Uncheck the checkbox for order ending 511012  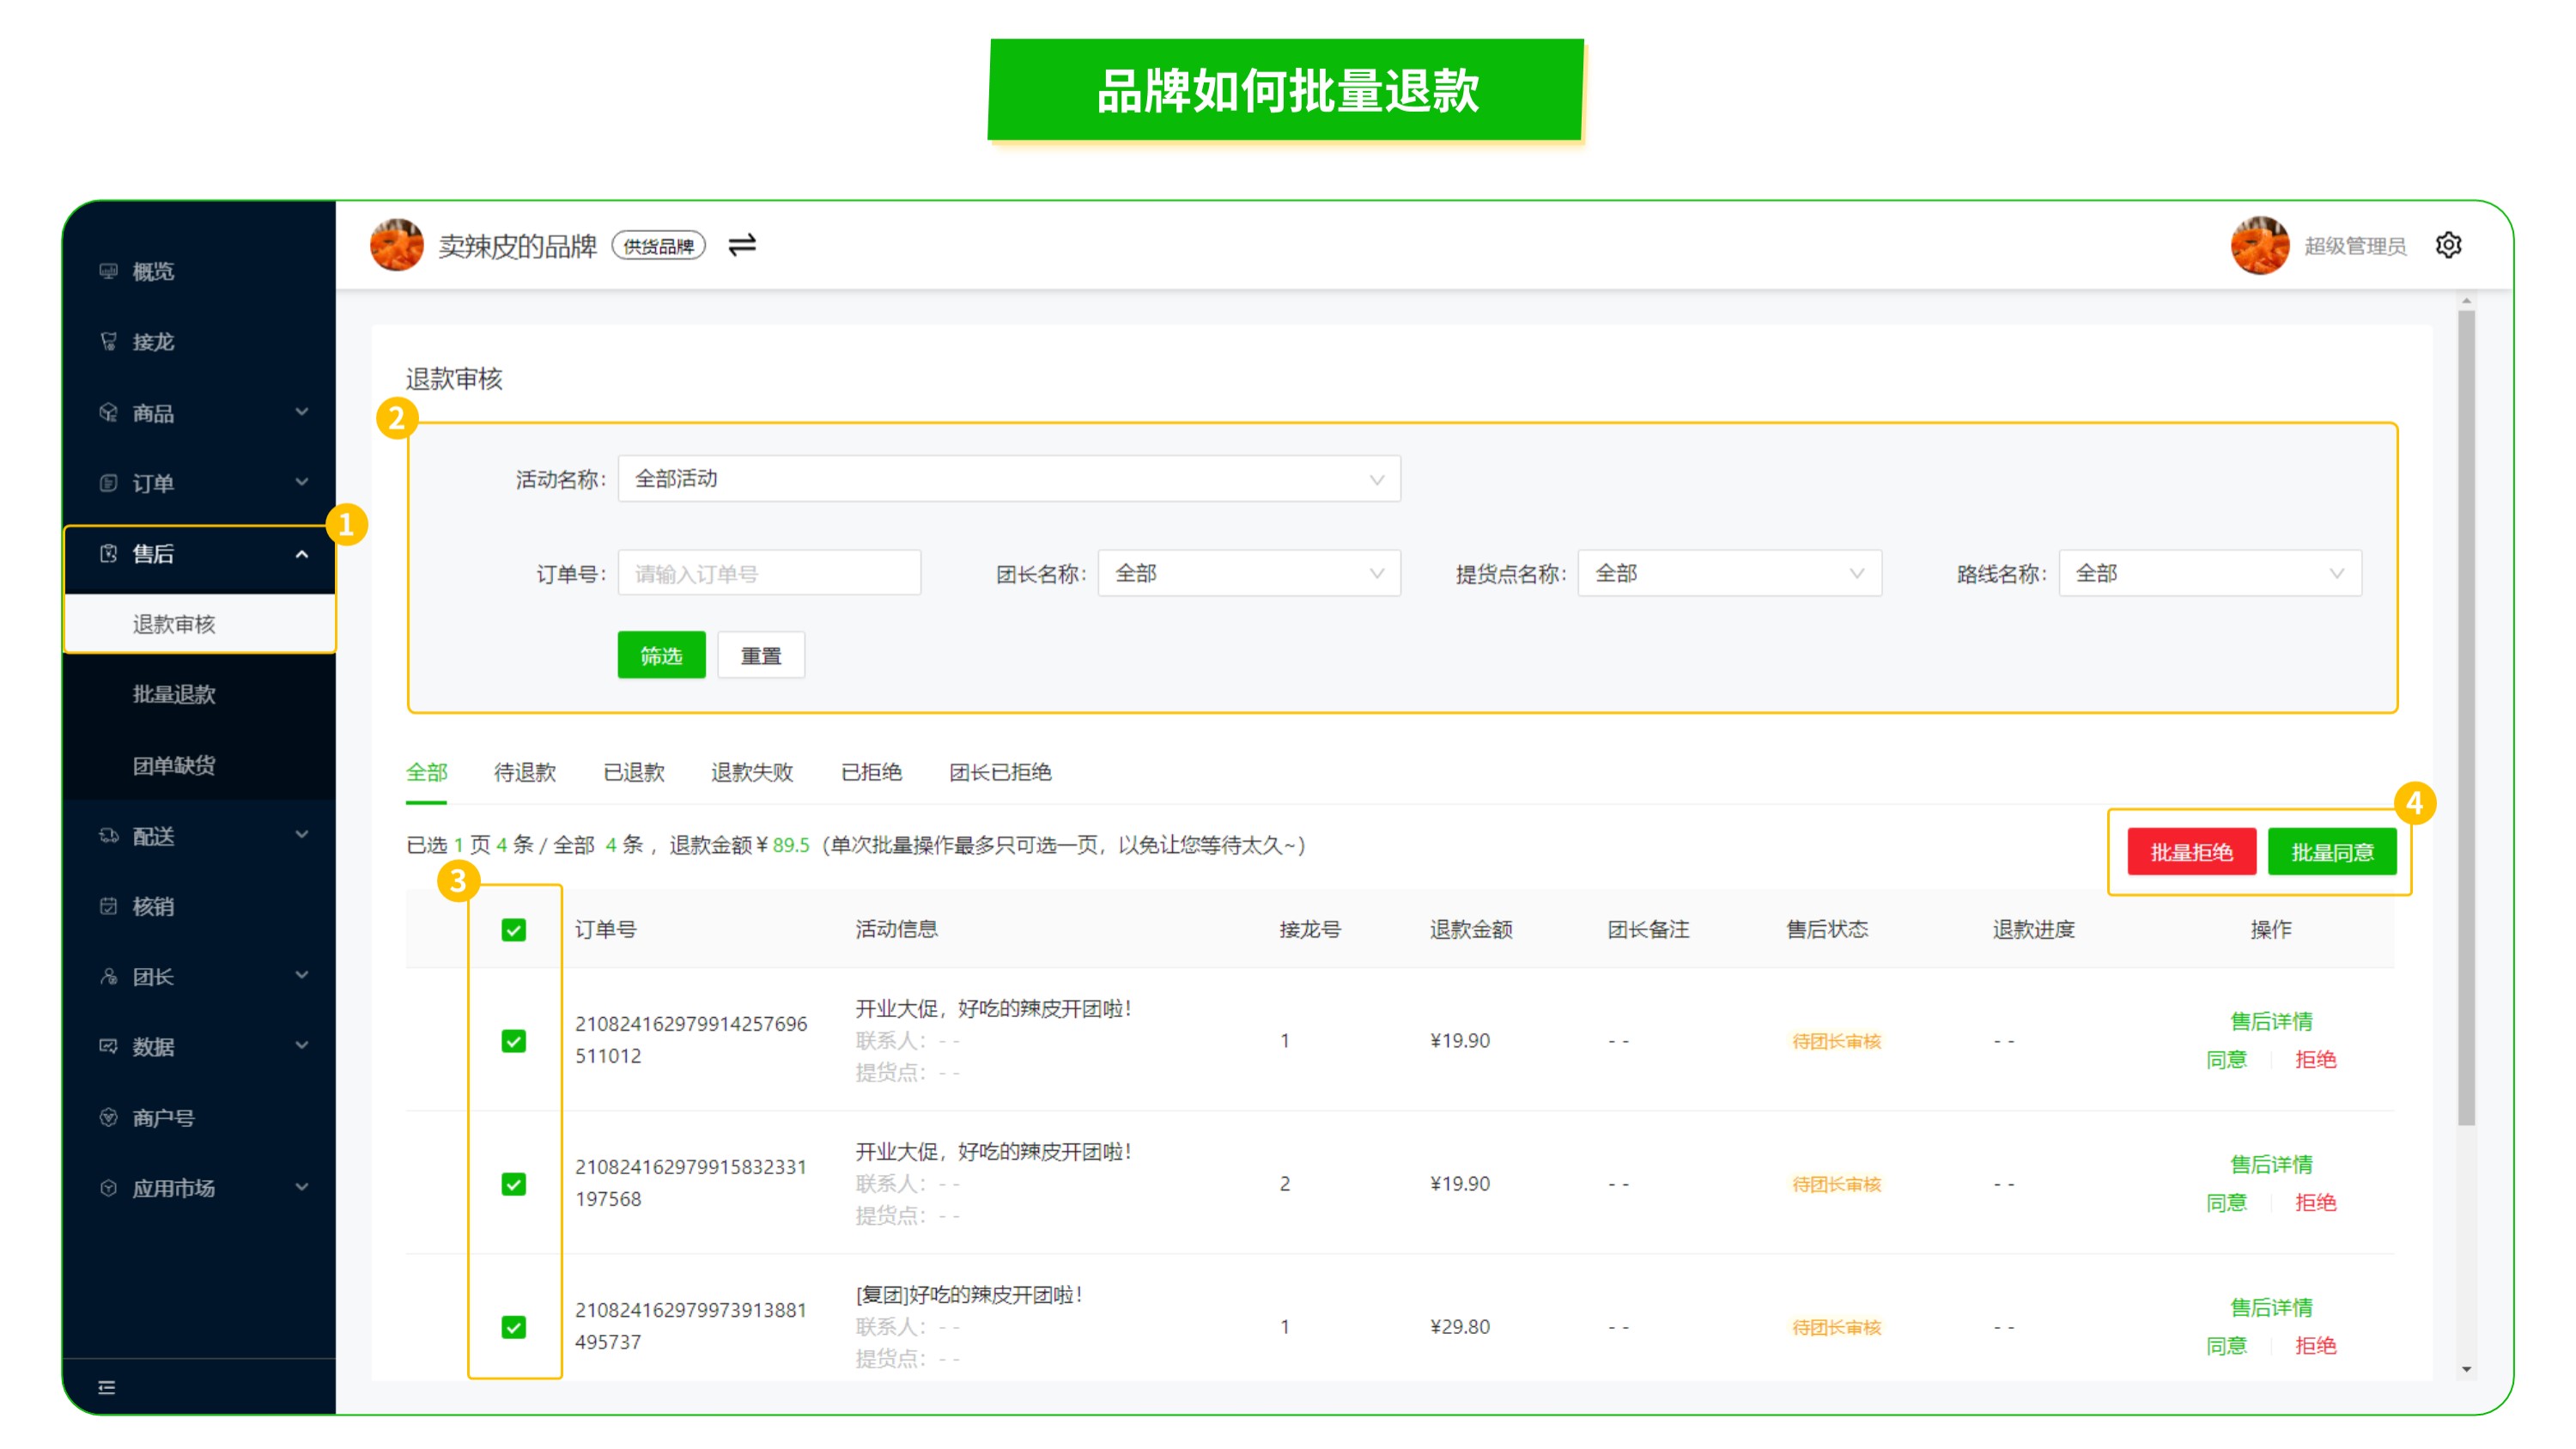click(514, 1041)
